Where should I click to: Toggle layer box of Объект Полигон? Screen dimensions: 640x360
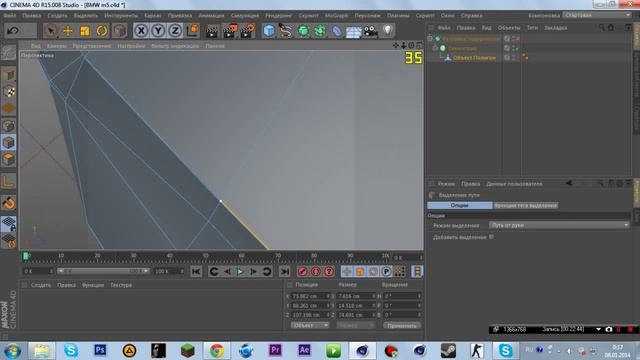[507, 58]
